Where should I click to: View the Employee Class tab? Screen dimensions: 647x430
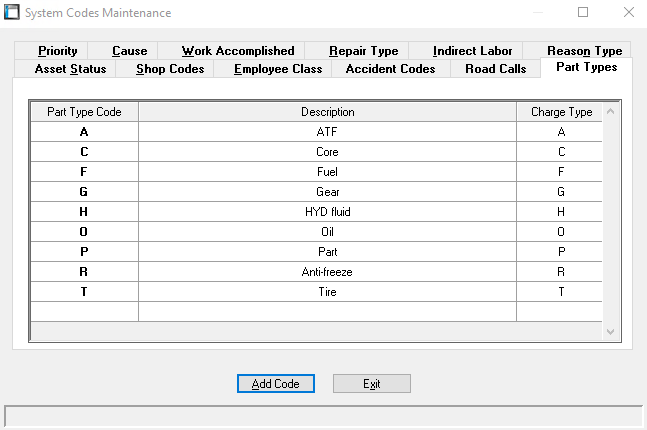[278, 69]
